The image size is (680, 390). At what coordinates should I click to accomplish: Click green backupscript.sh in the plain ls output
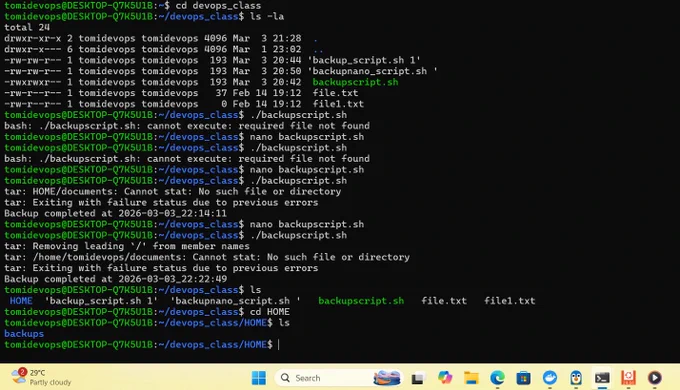pyautogui.click(x=361, y=301)
